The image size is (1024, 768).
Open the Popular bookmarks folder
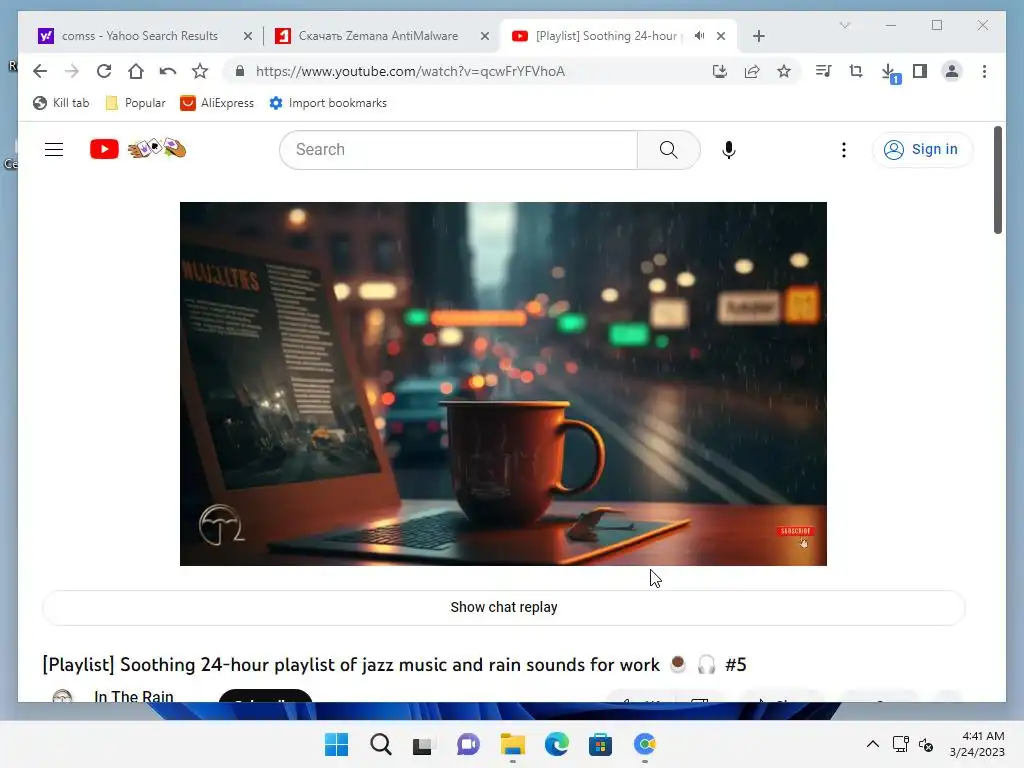(136, 103)
